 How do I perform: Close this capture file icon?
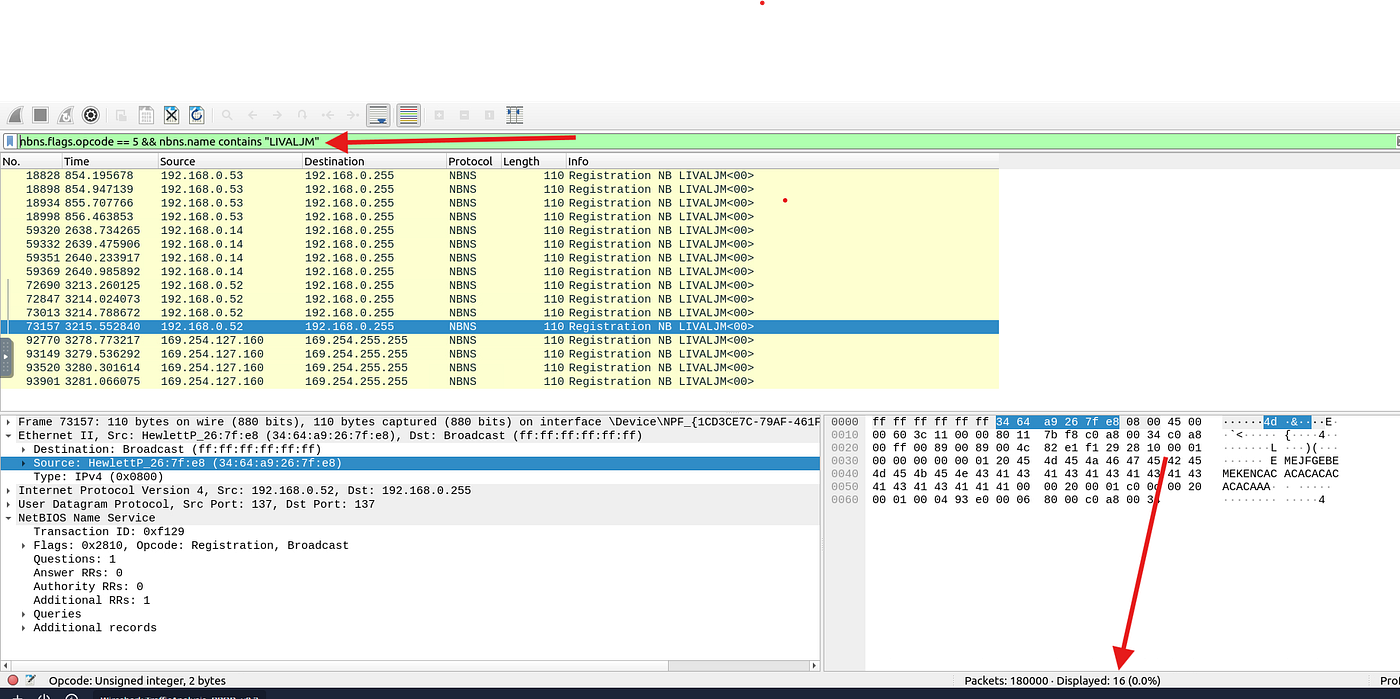(171, 115)
